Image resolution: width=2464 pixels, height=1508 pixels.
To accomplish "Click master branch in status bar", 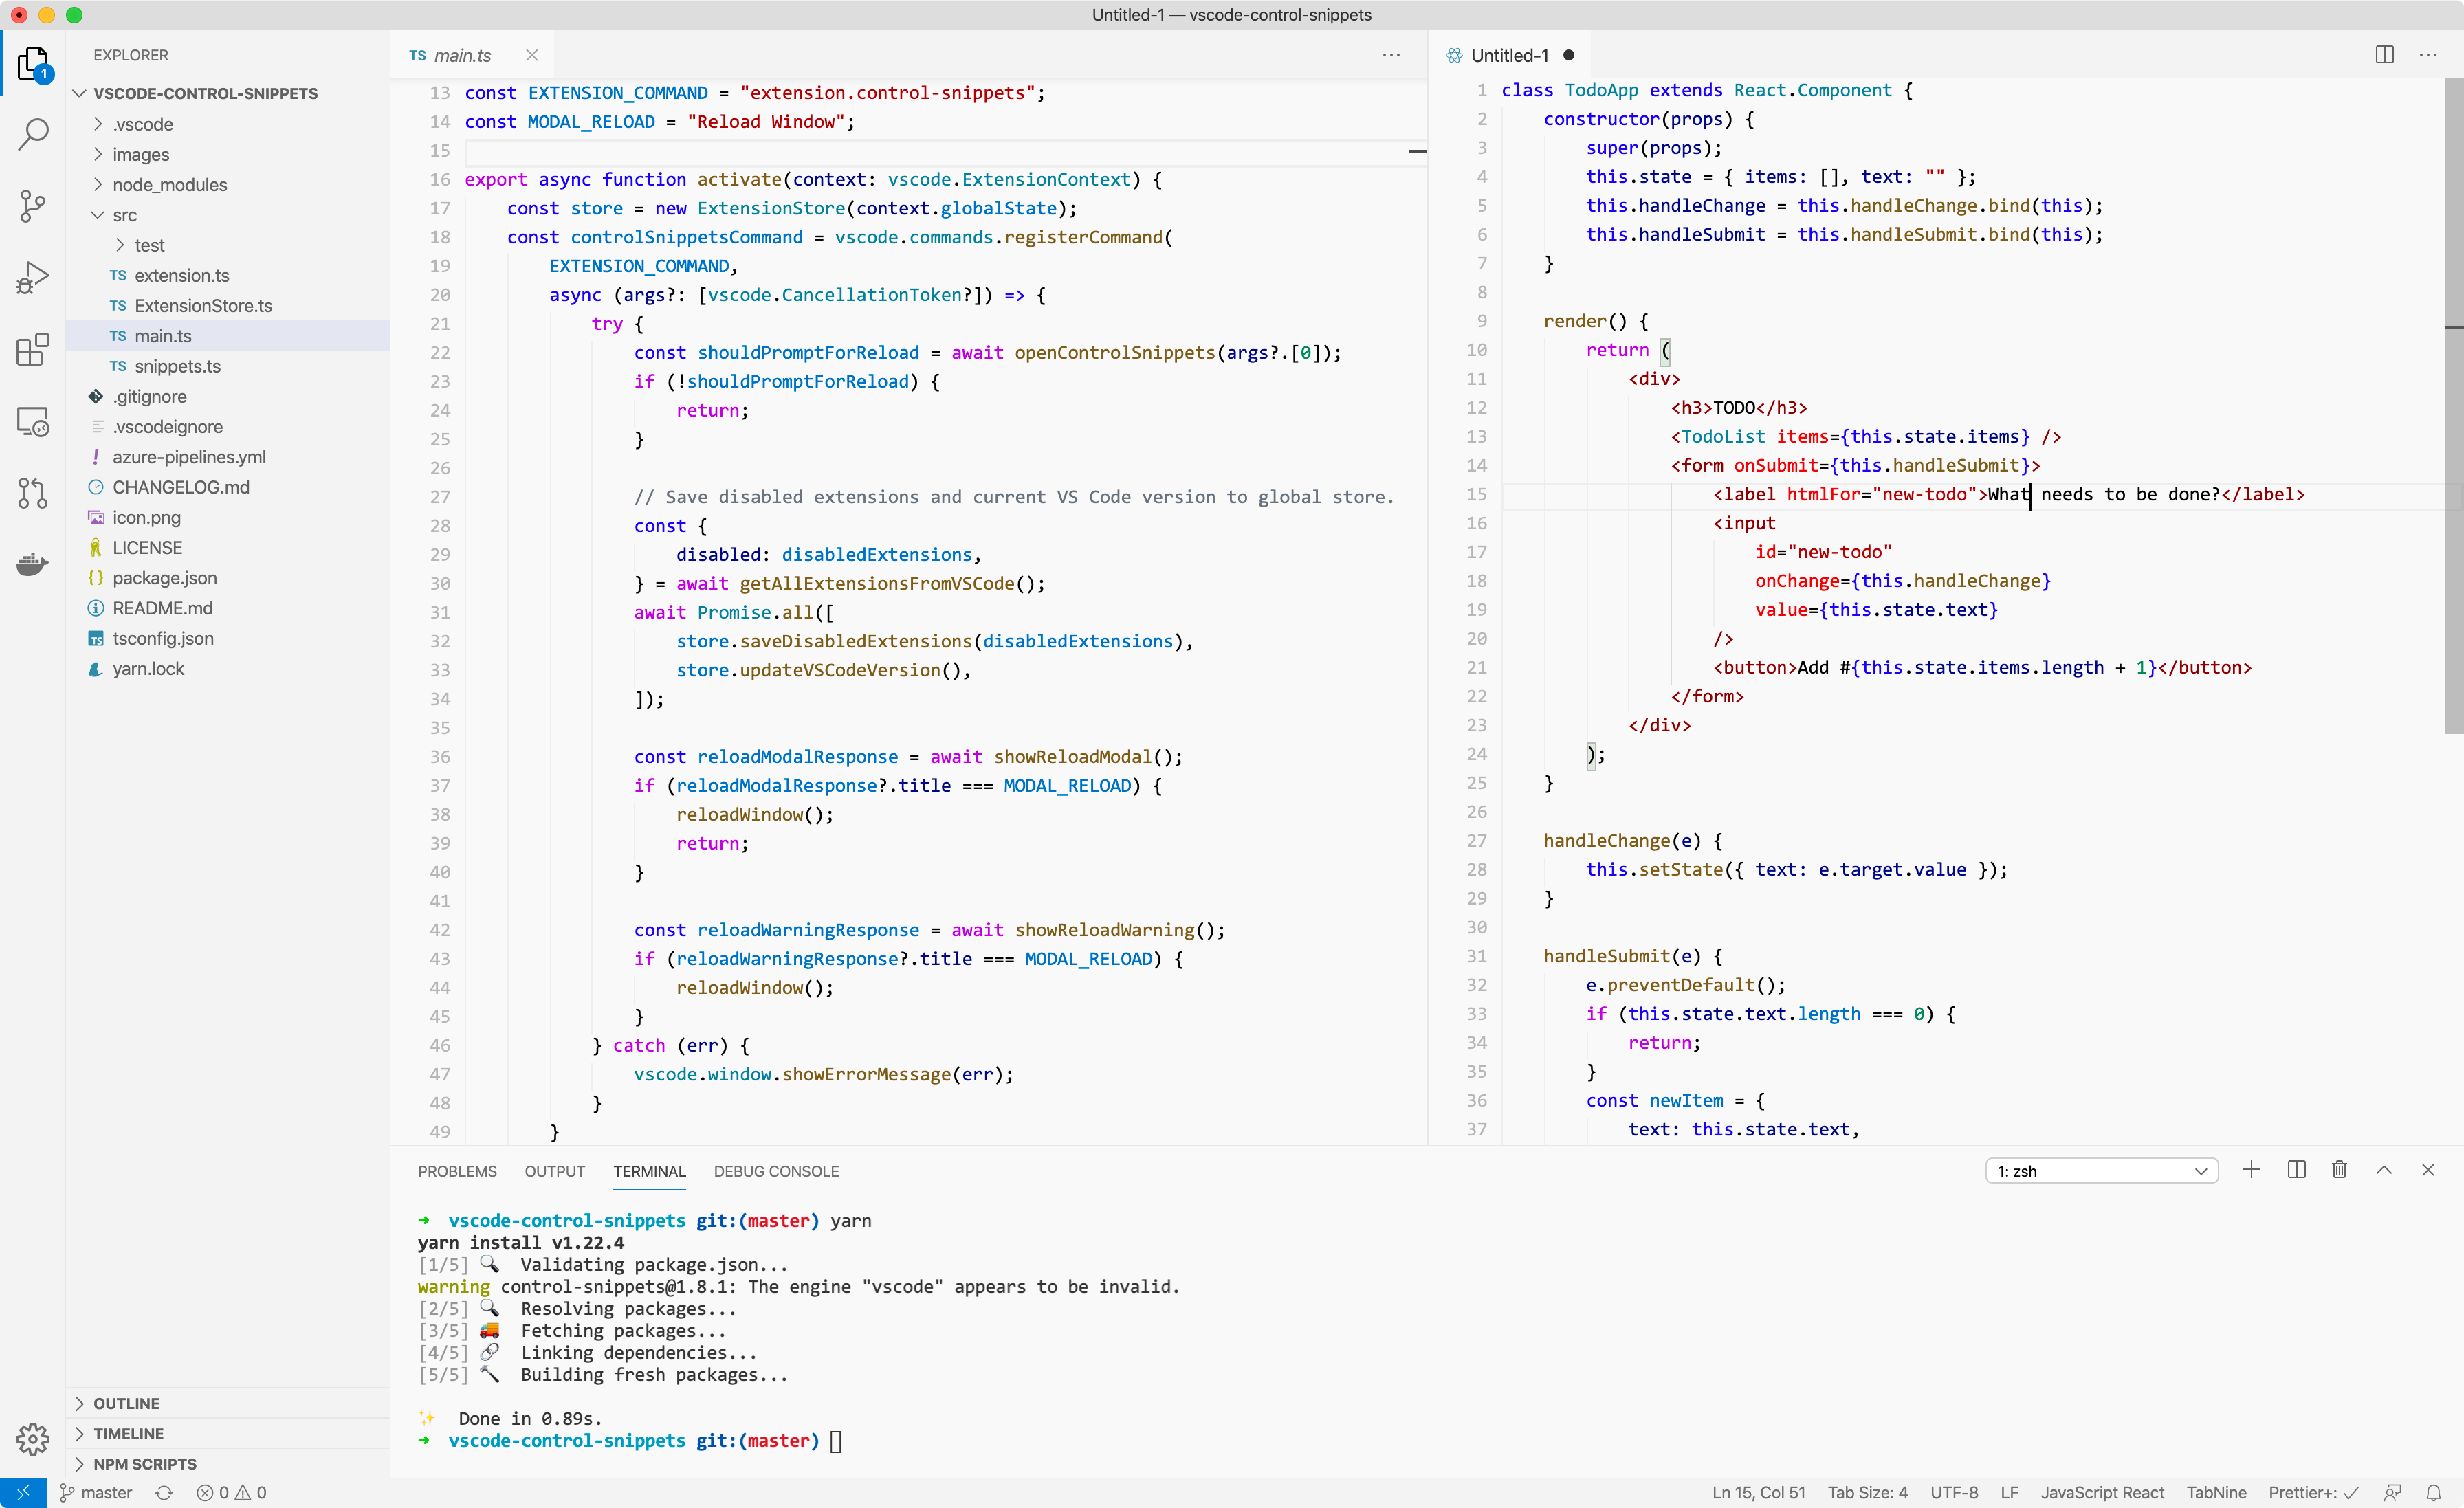I will 97,1492.
